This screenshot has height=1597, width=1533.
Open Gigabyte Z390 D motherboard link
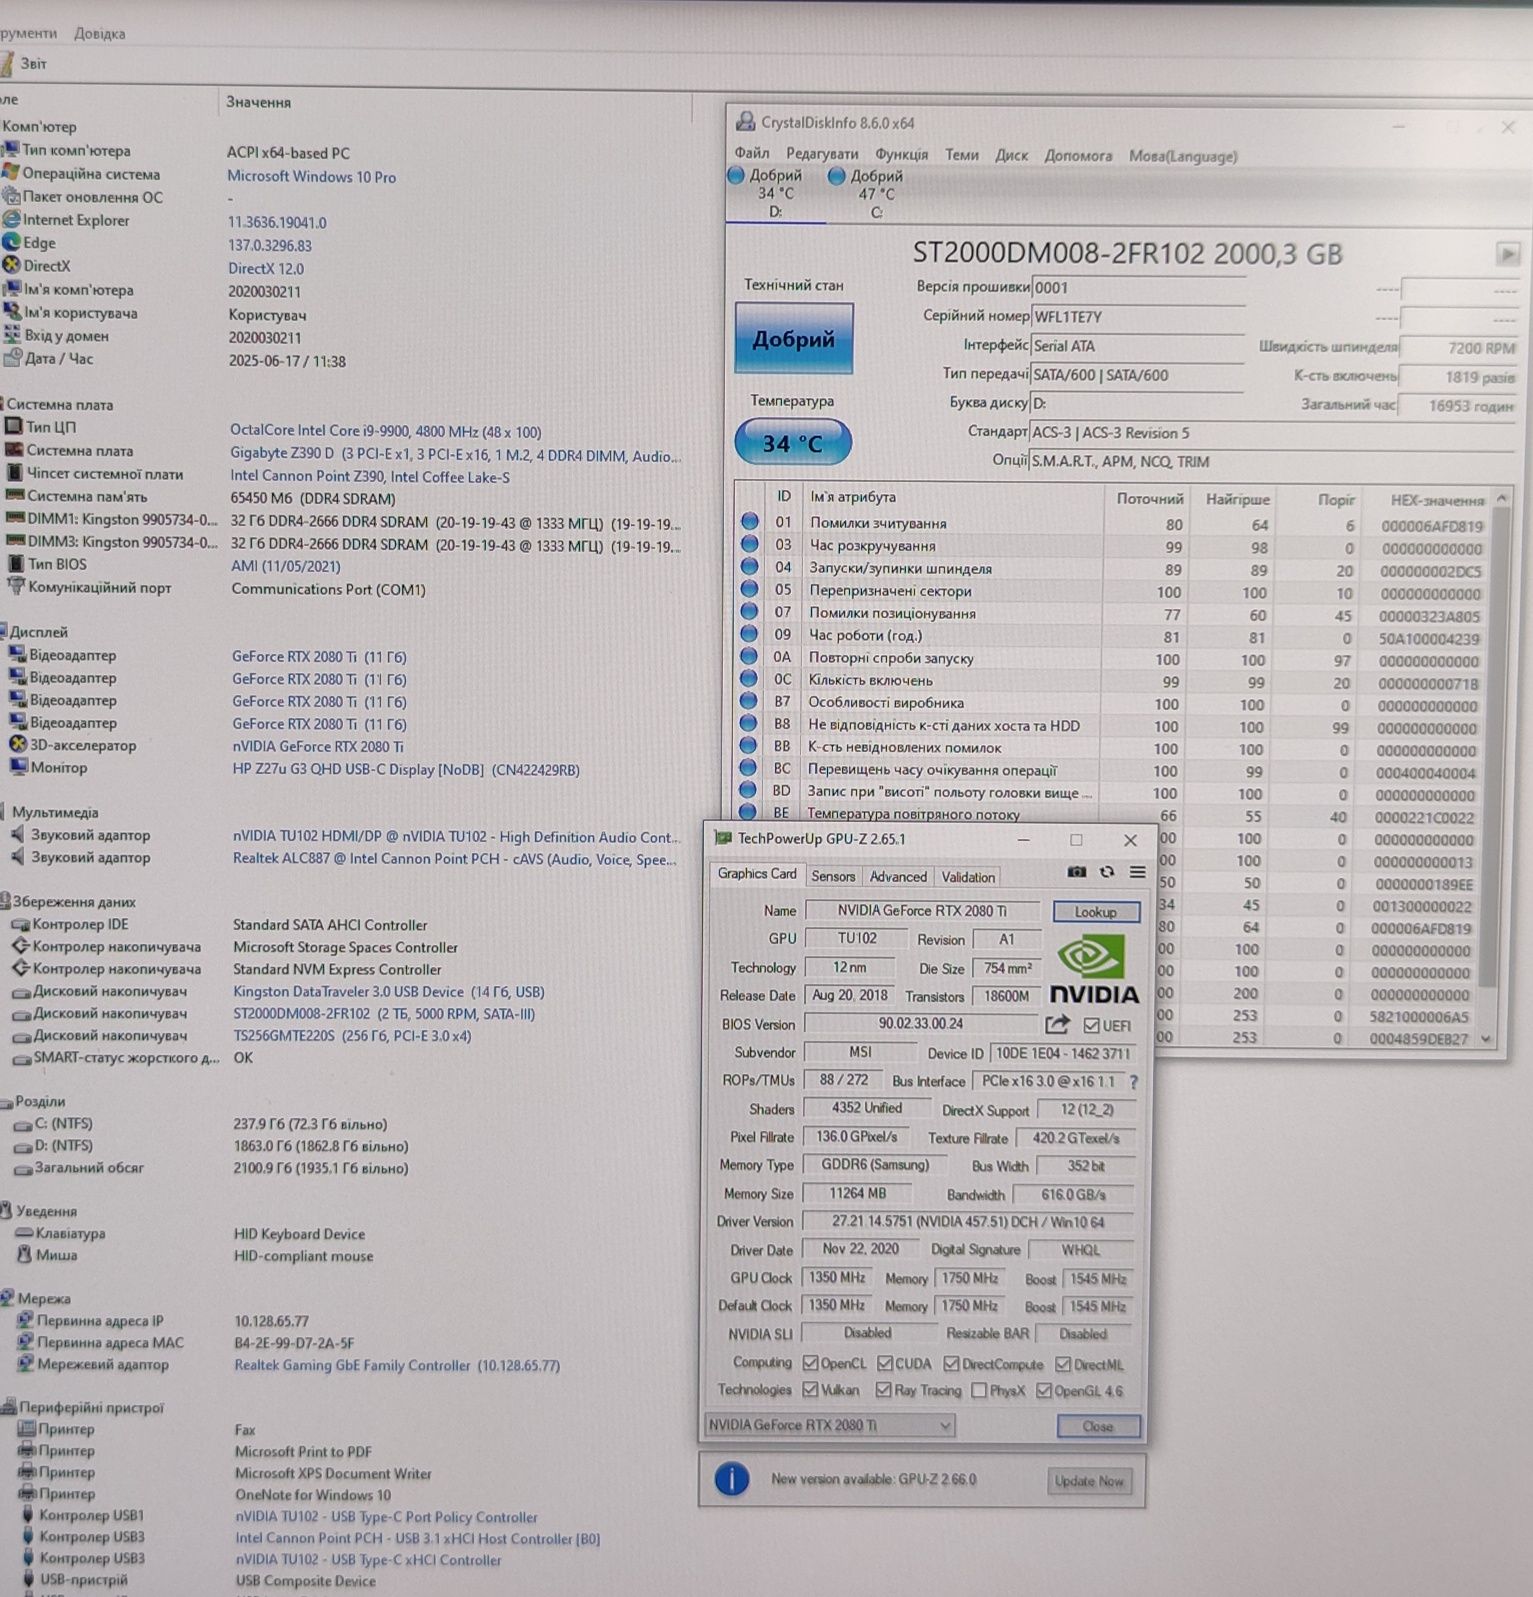tap(456, 455)
